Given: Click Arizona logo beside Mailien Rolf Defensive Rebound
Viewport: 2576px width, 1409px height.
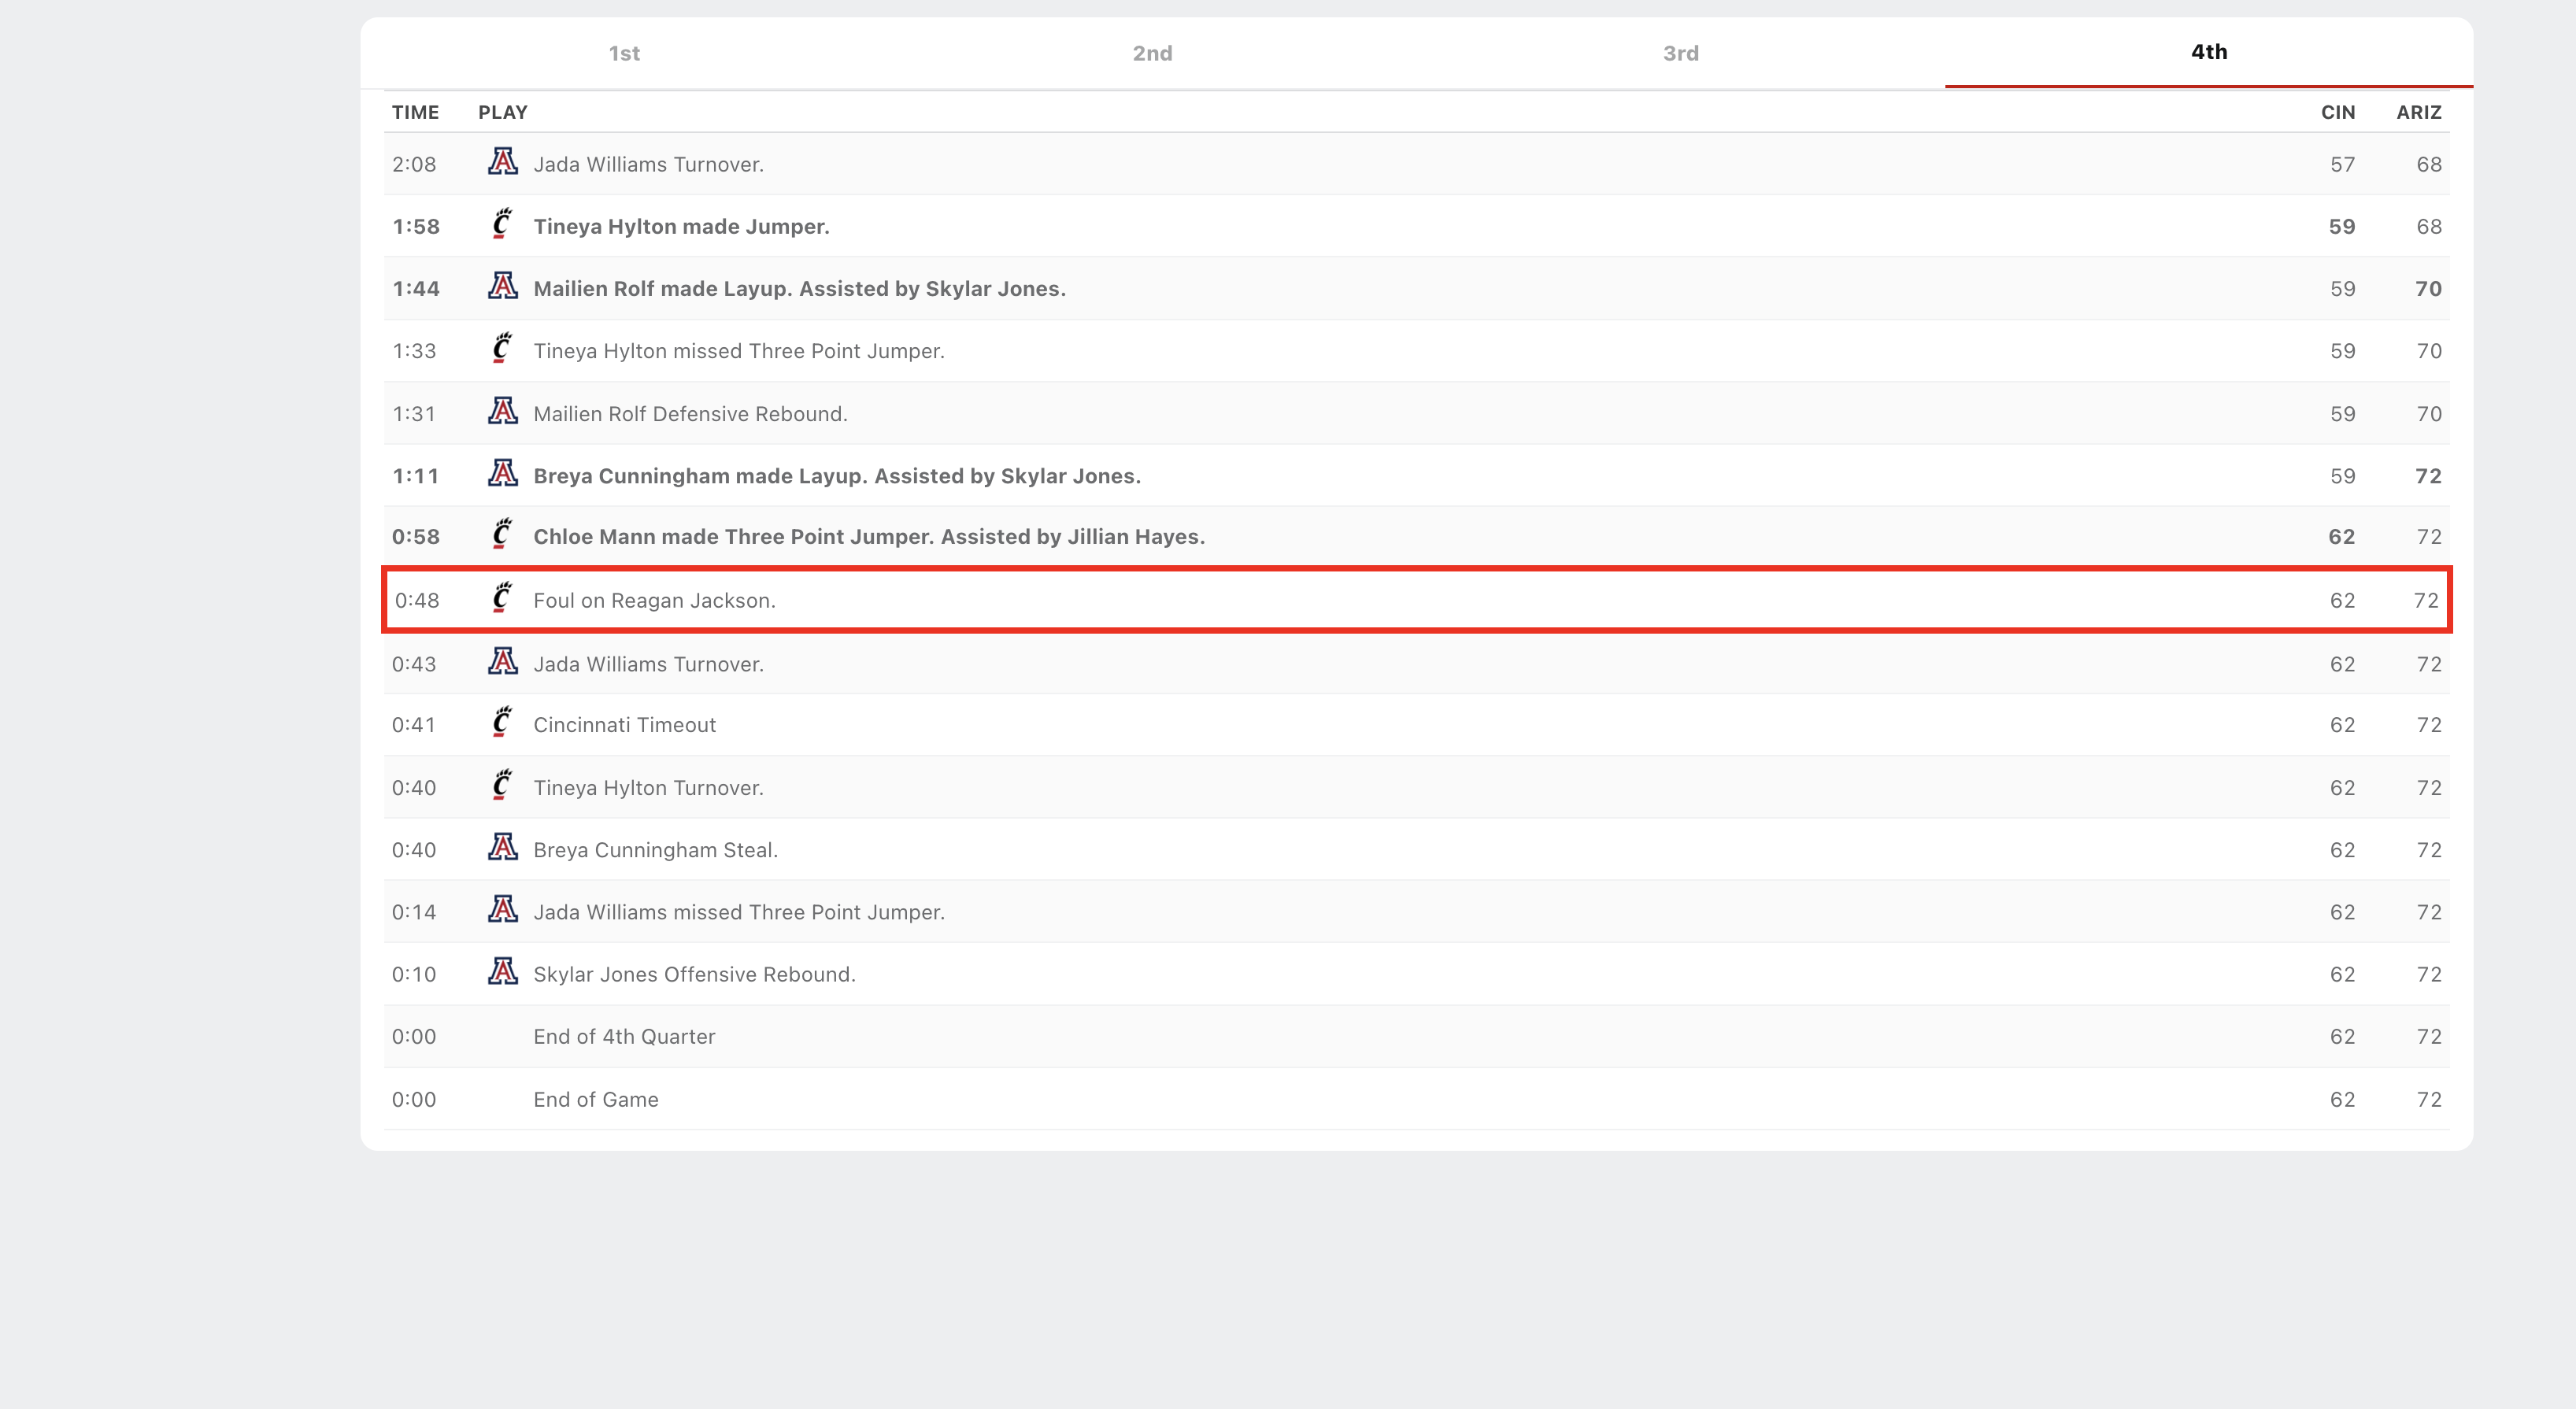Looking at the screenshot, I should click(502, 411).
